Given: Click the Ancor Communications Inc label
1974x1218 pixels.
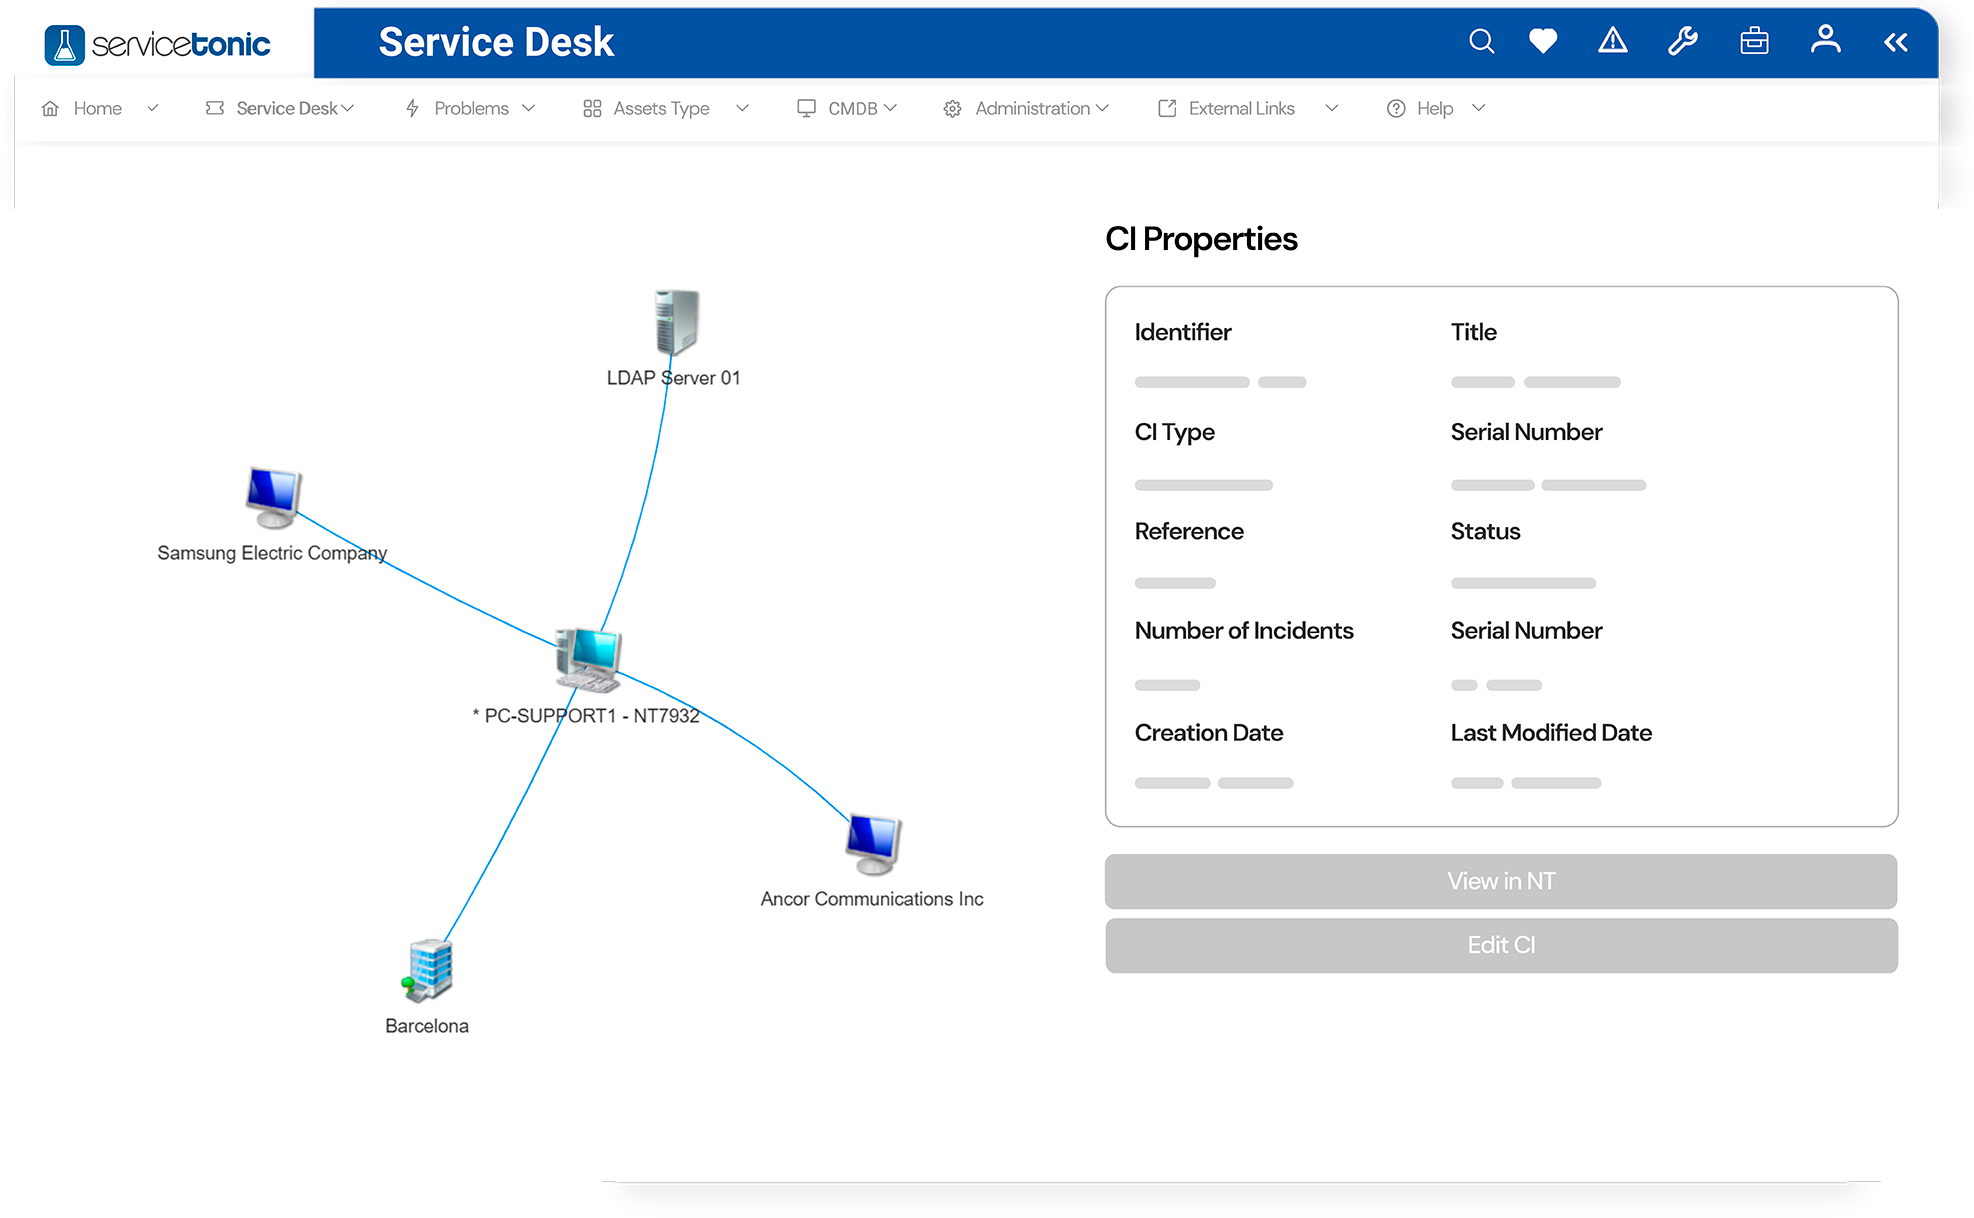Looking at the screenshot, I should coord(872,899).
